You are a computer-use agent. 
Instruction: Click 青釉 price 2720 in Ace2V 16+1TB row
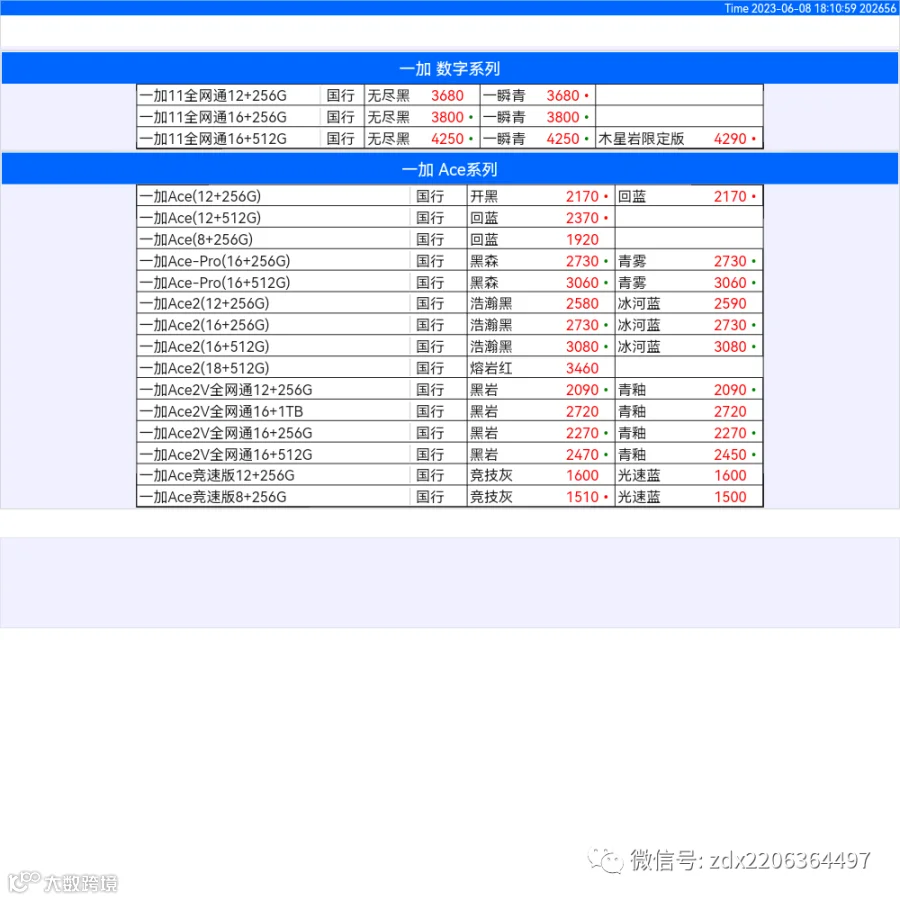click(730, 412)
